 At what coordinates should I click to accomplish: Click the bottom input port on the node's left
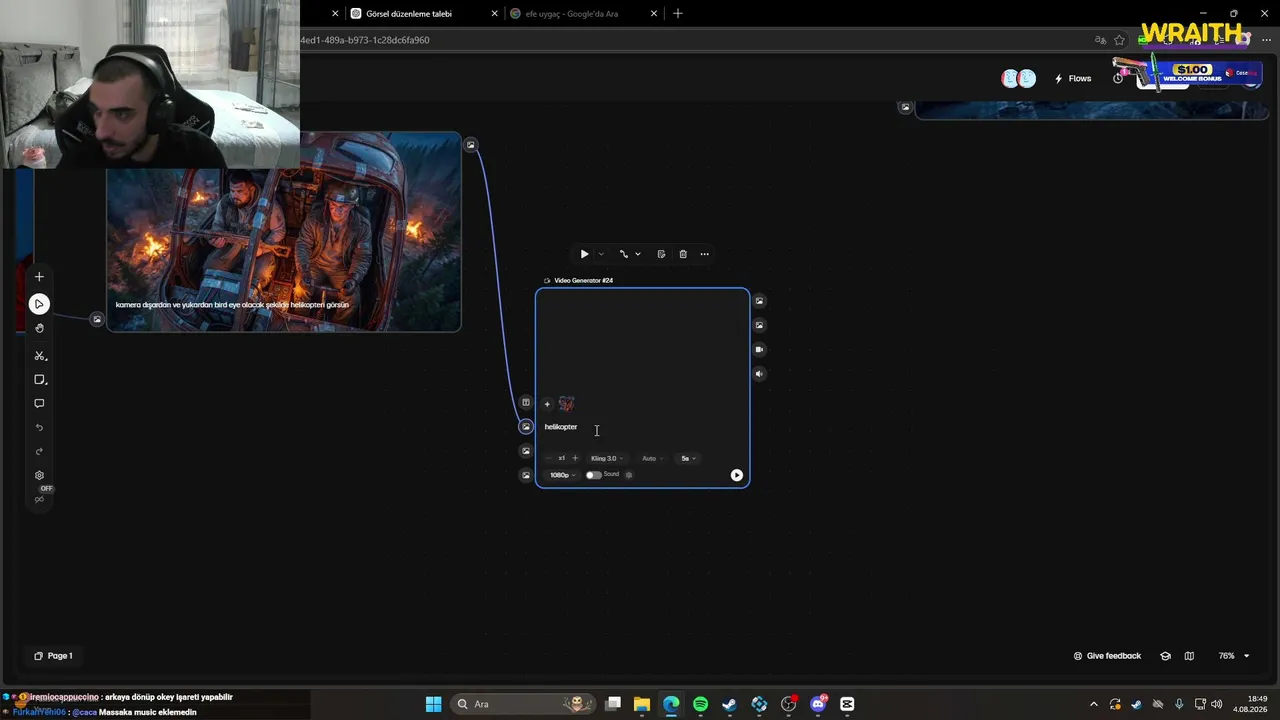pyautogui.click(x=526, y=475)
